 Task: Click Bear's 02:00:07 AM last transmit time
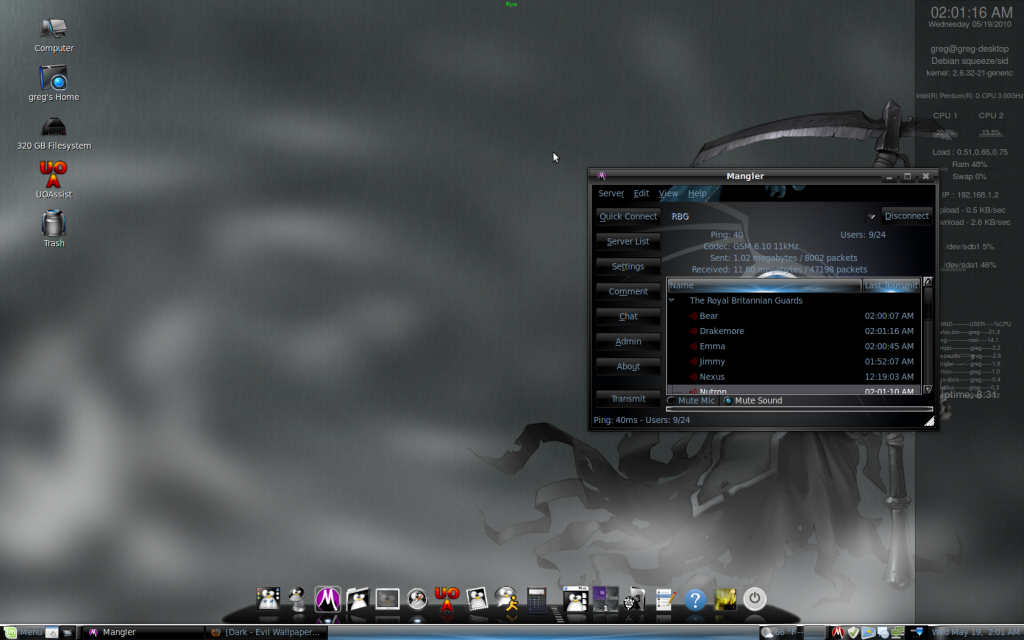click(889, 316)
